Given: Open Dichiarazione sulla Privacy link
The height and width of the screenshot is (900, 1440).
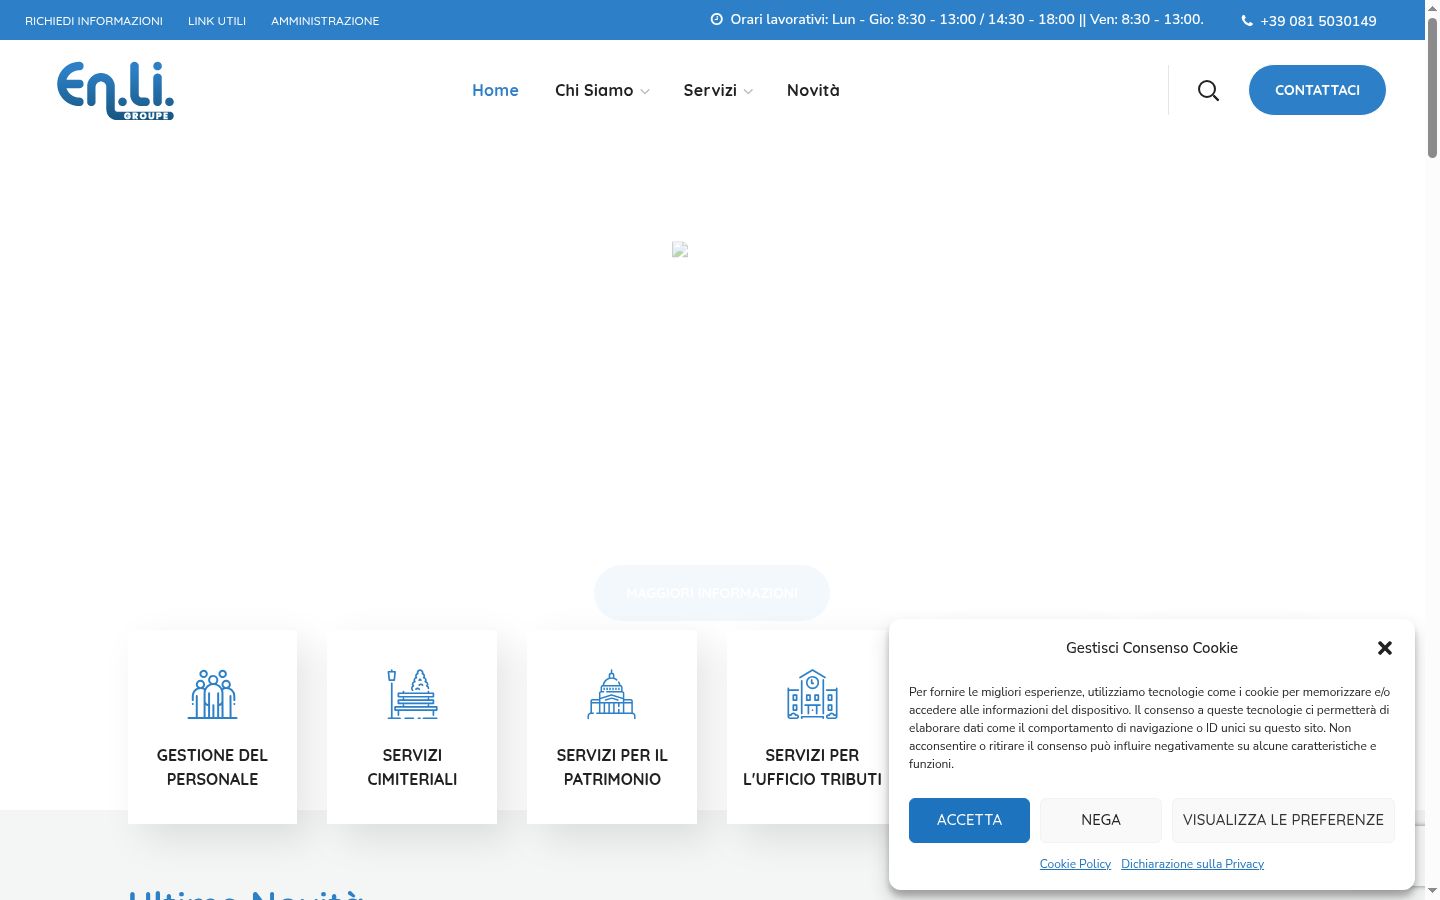Looking at the screenshot, I should (x=1192, y=864).
